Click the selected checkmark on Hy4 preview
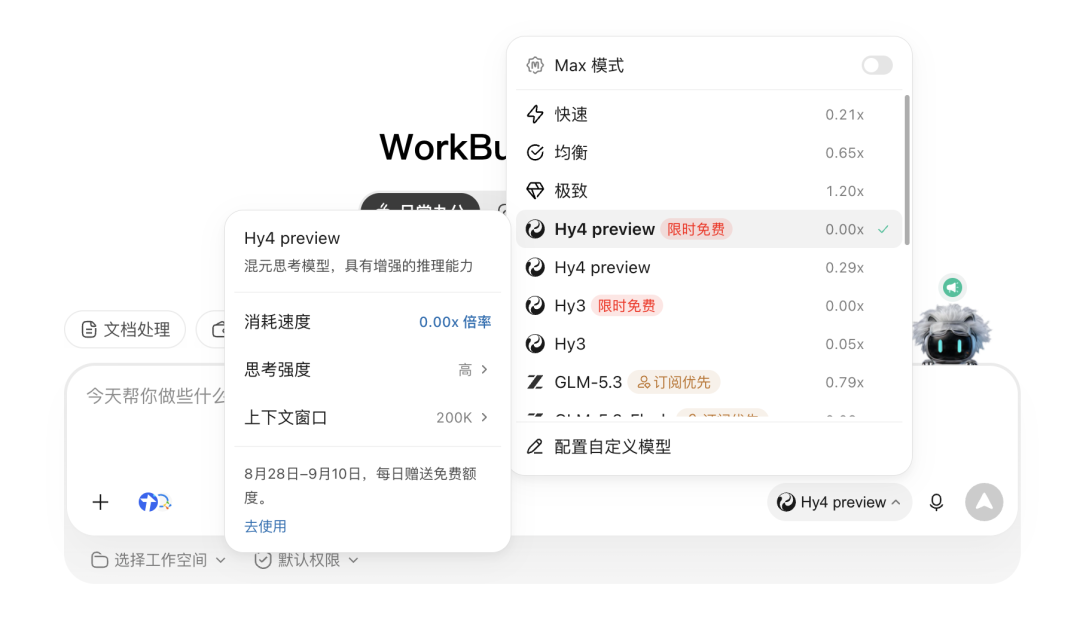 pos(883,229)
